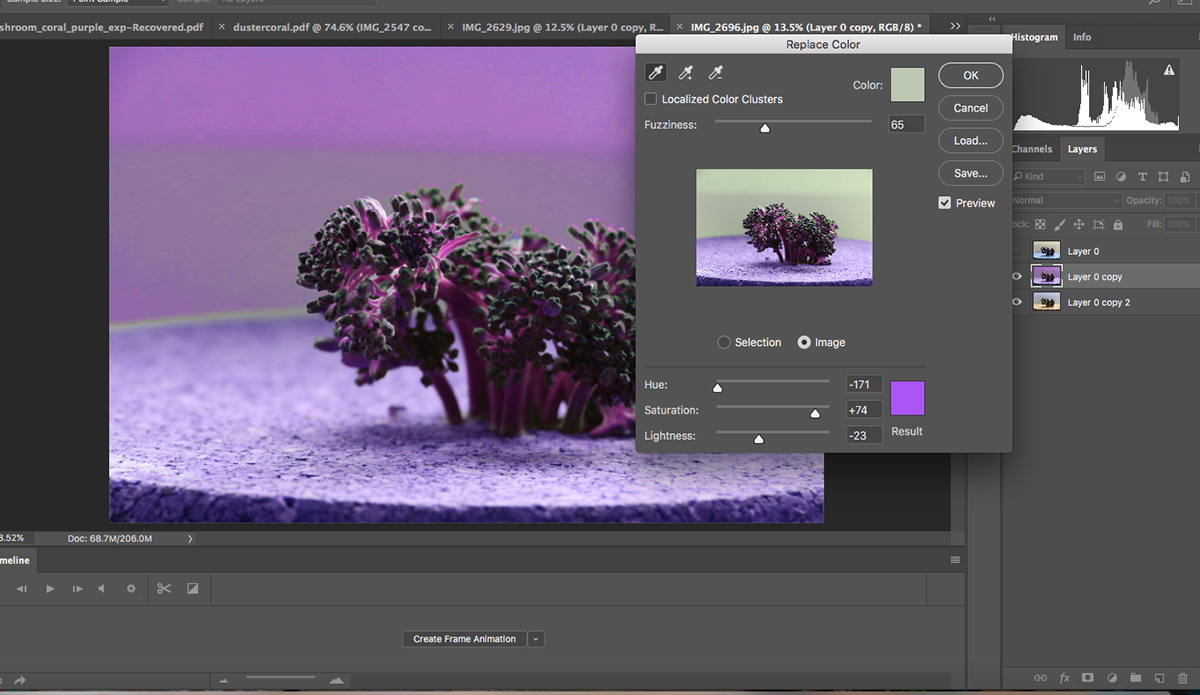Mute audio playback in Timeline
Screen dimensions: 1200x695
point(101,589)
